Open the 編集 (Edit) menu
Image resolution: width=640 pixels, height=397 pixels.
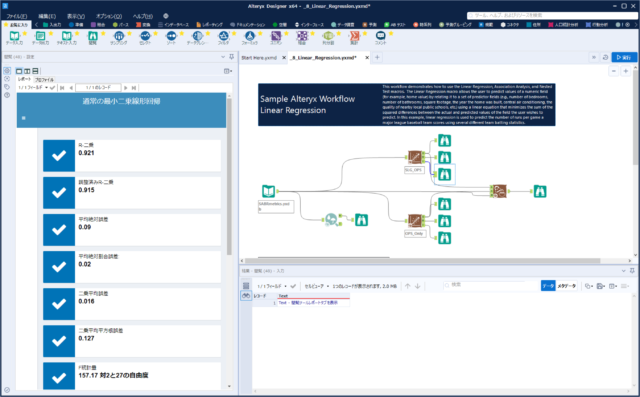coord(47,16)
